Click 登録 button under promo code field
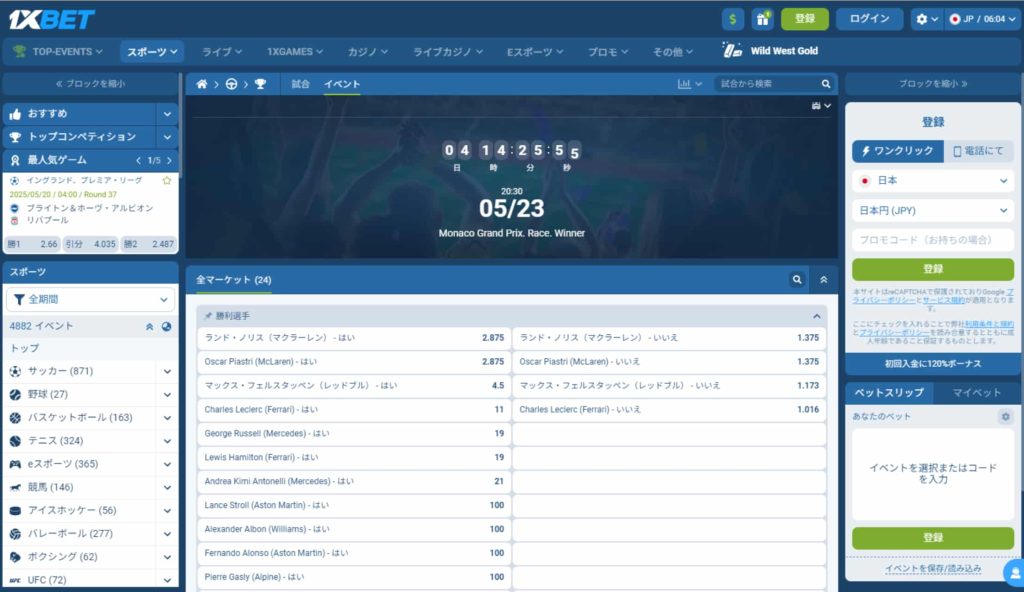The image size is (1024, 592). click(x=933, y=269)
